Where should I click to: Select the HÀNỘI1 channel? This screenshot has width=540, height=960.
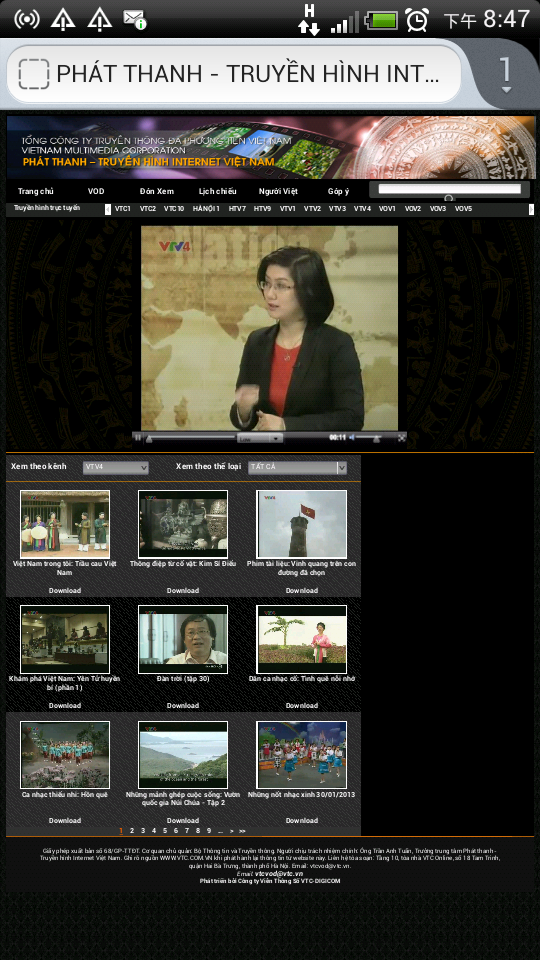pos(206,209)
